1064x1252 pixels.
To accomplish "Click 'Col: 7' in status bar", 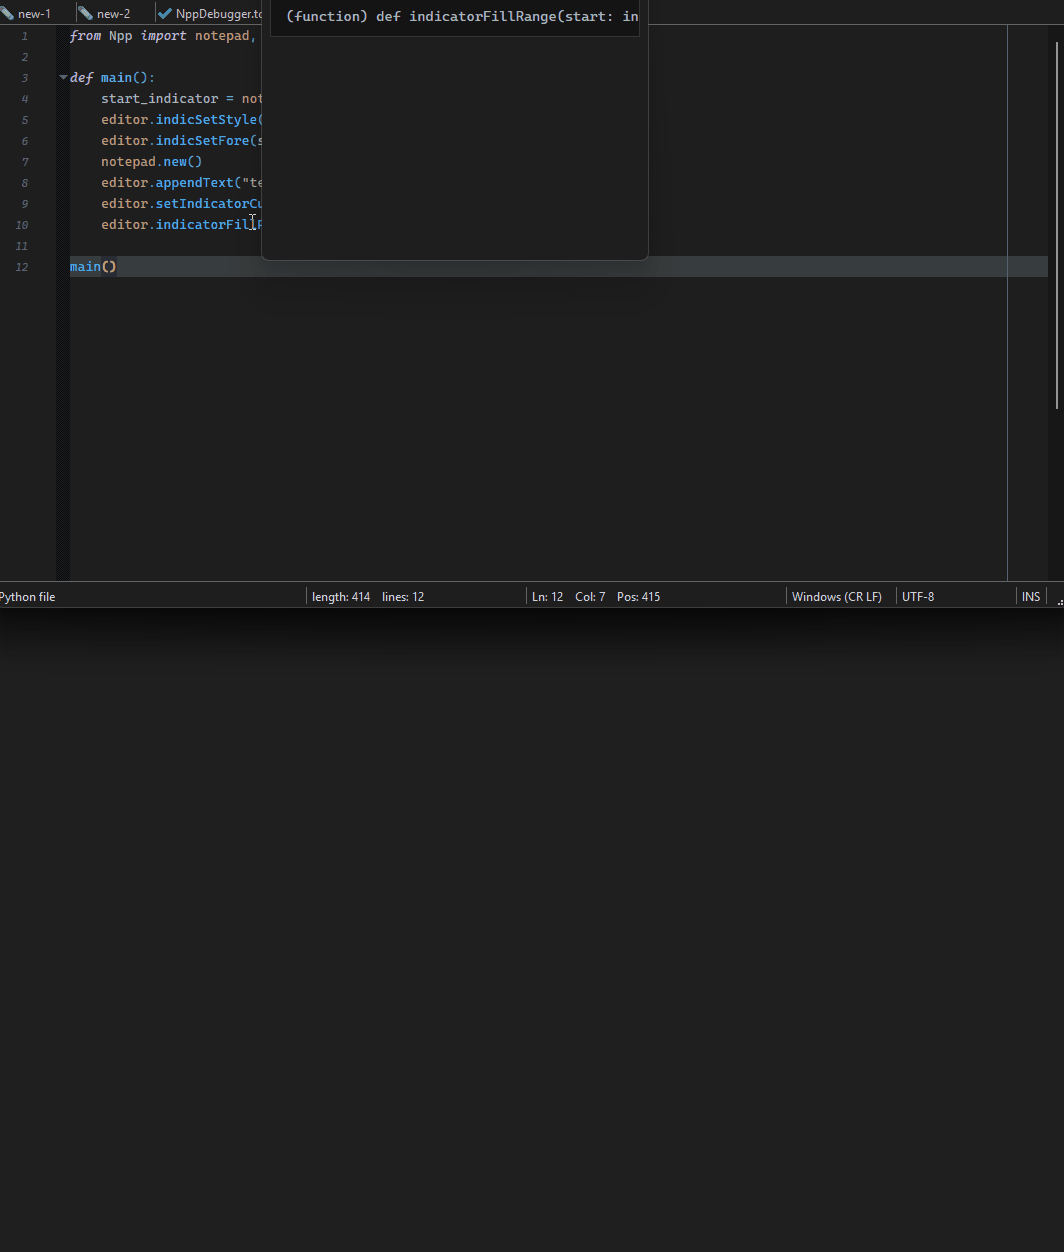I will pos(590,596).
